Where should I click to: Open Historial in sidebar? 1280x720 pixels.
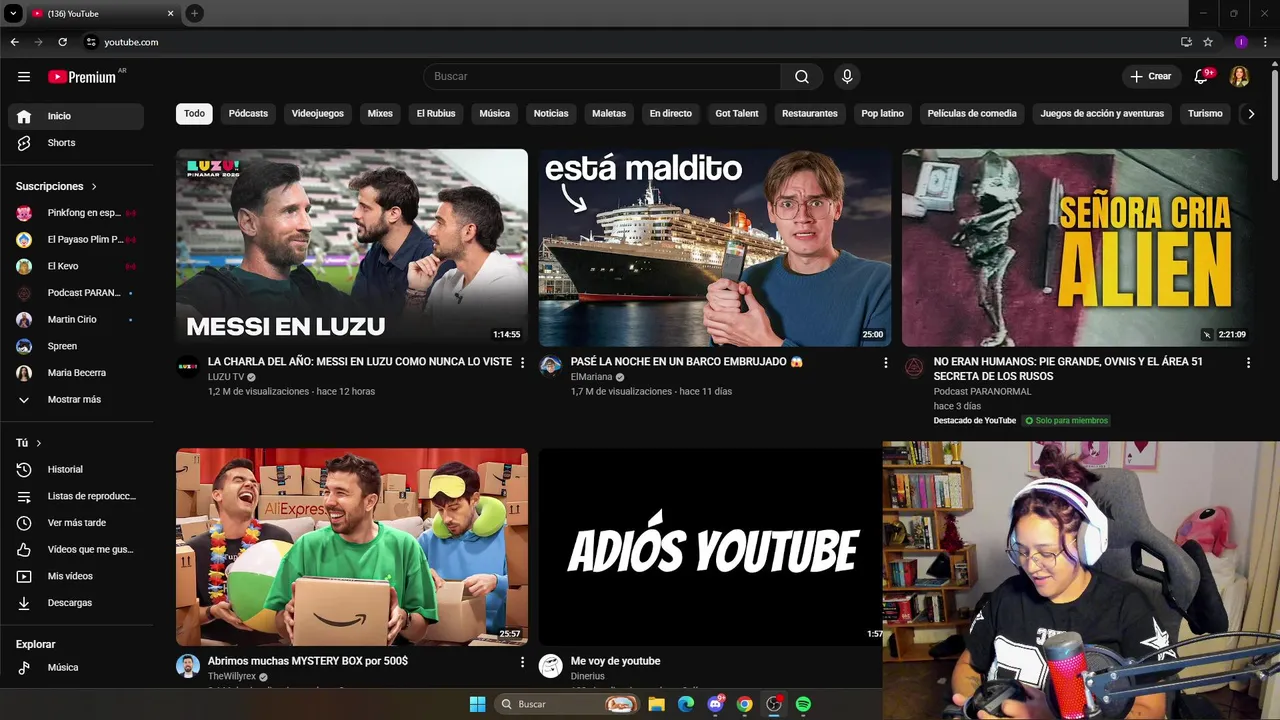[x=76, y=469]
